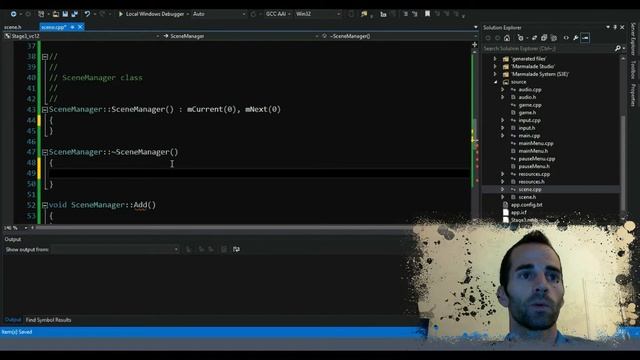The height and width of the screenshot is (360, 640).
Task: Click Solution Explorer Back navigation icon
Action: click(488, 38)
